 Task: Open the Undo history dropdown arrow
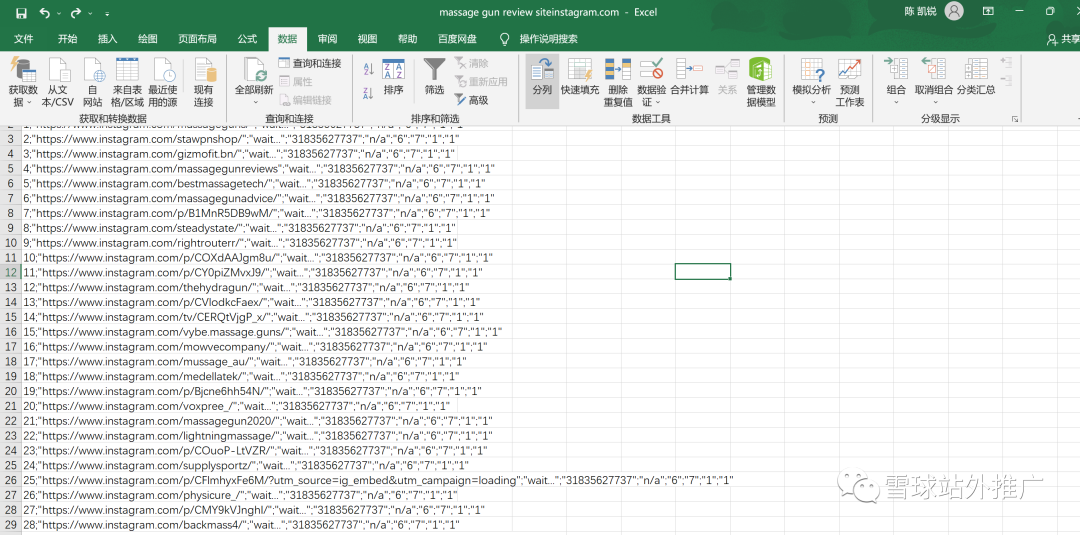click(x=59, y=13)
